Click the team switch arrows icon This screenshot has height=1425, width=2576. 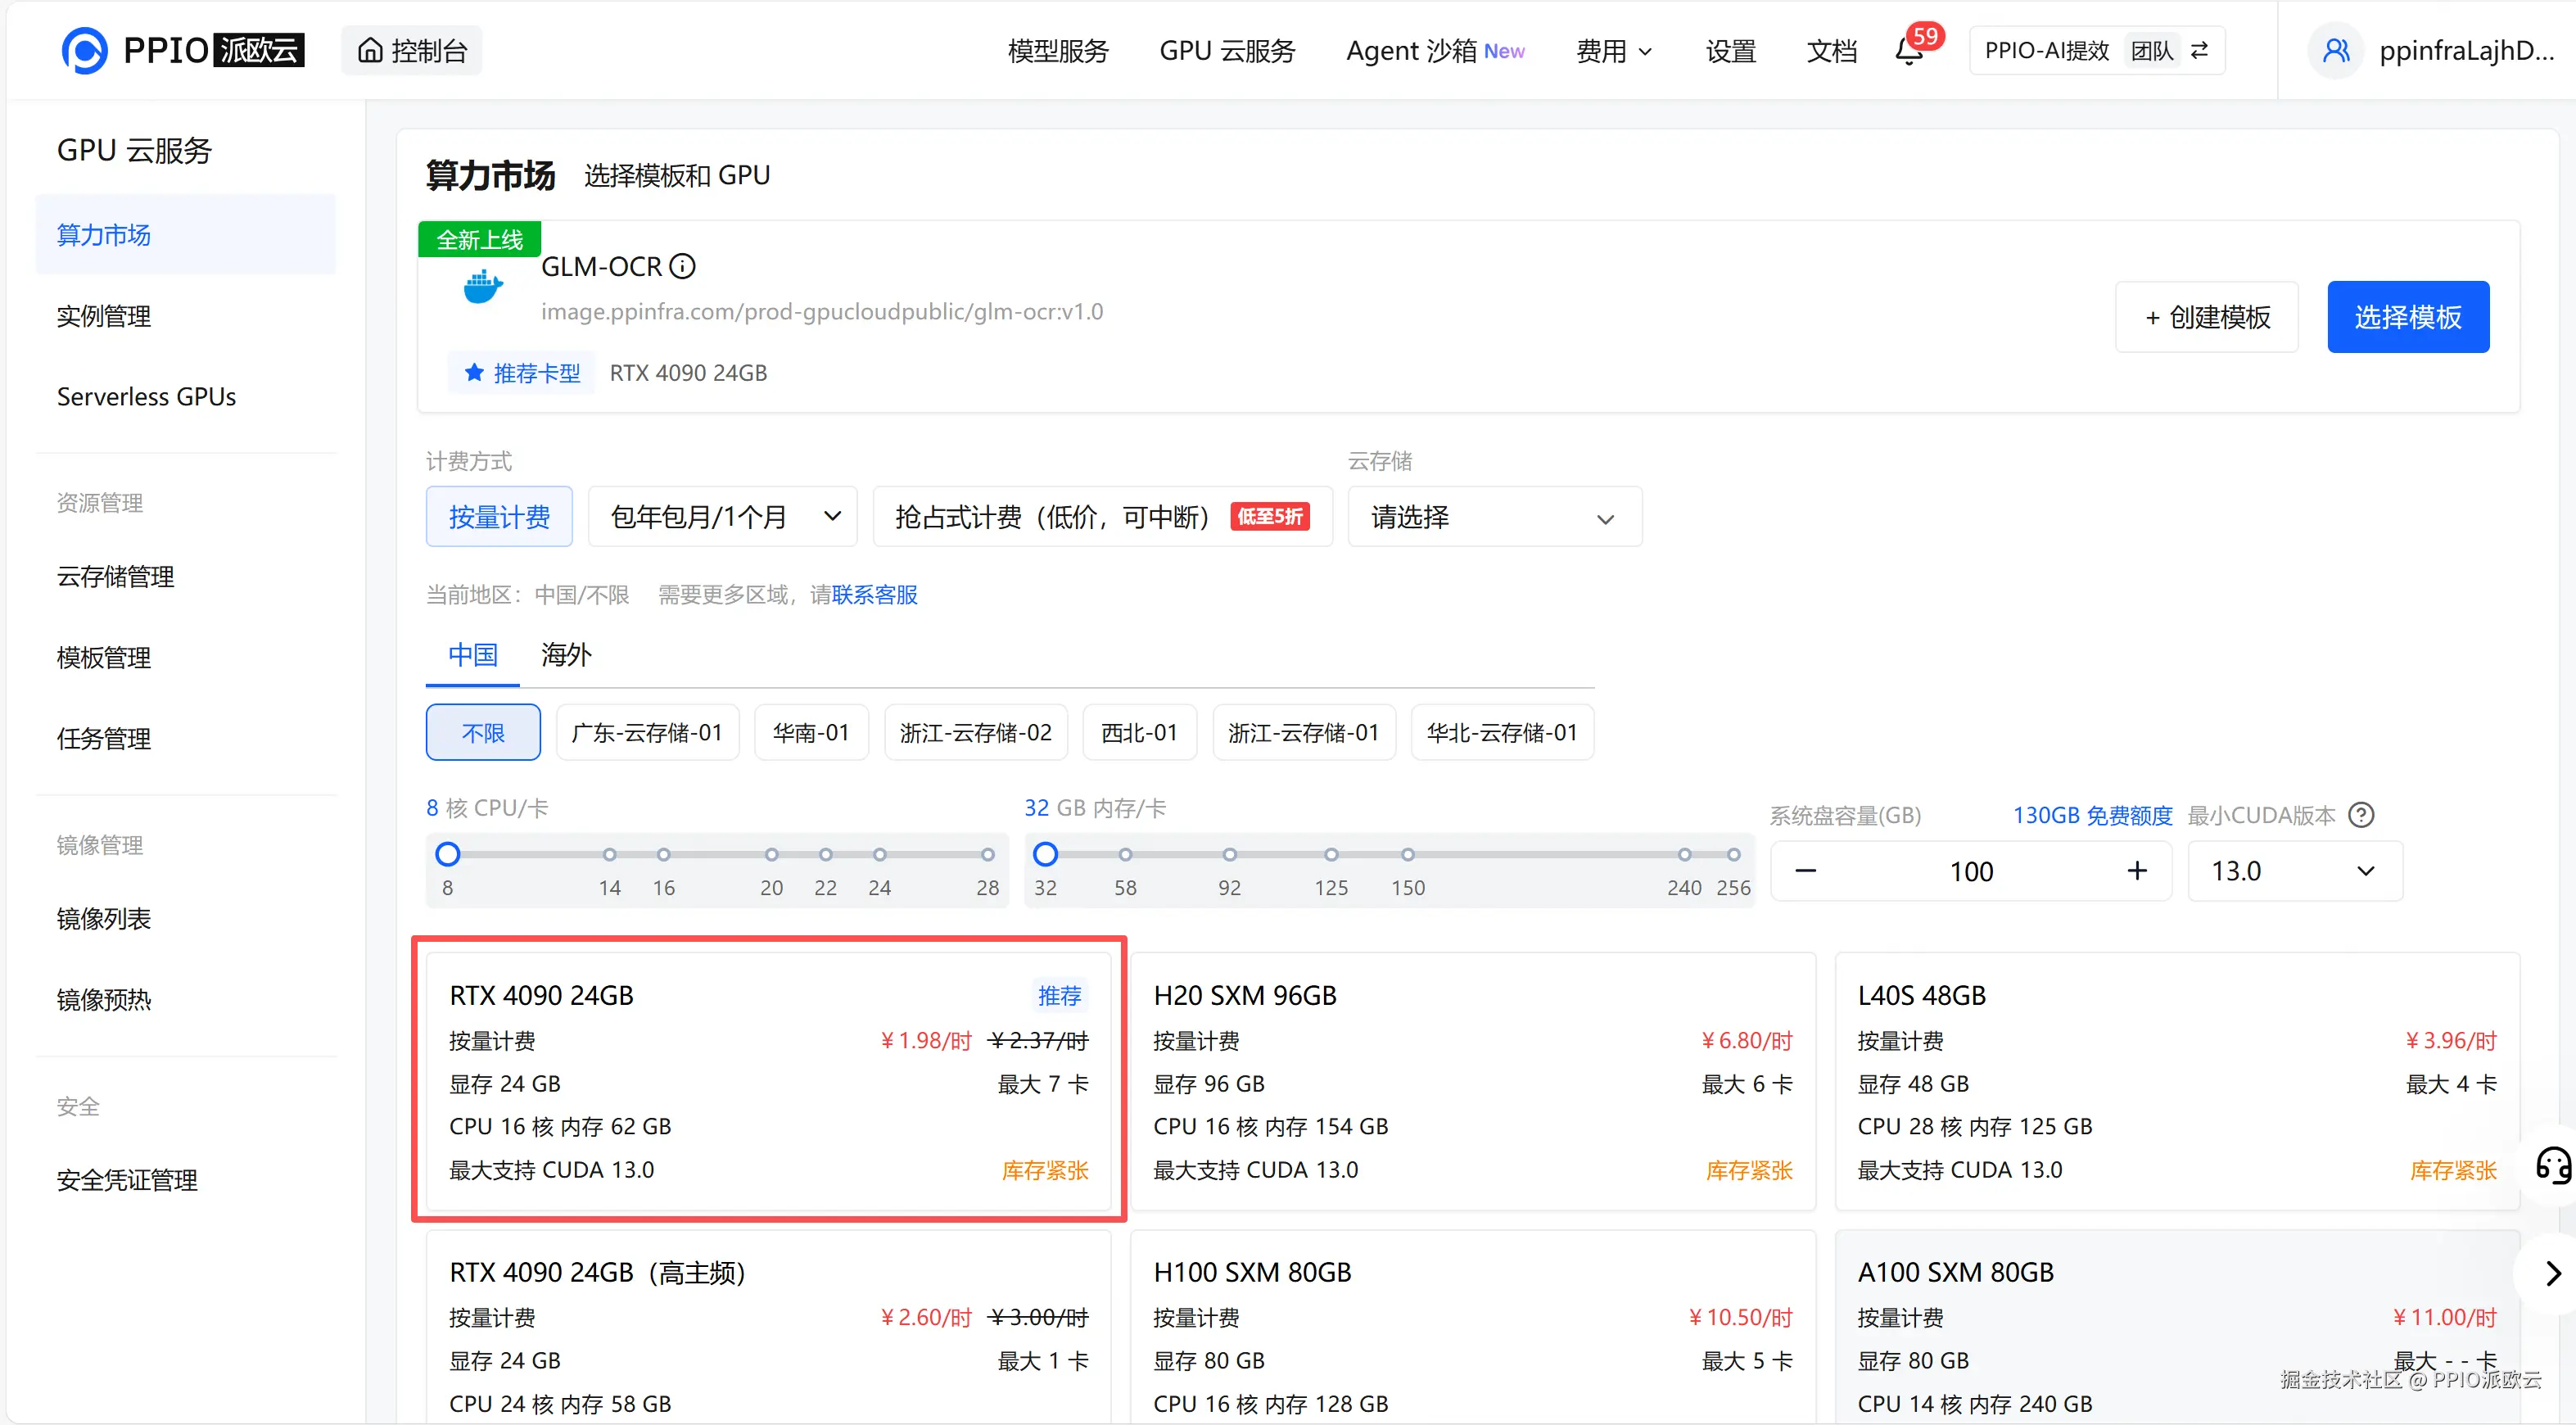tap(2199, 50)
